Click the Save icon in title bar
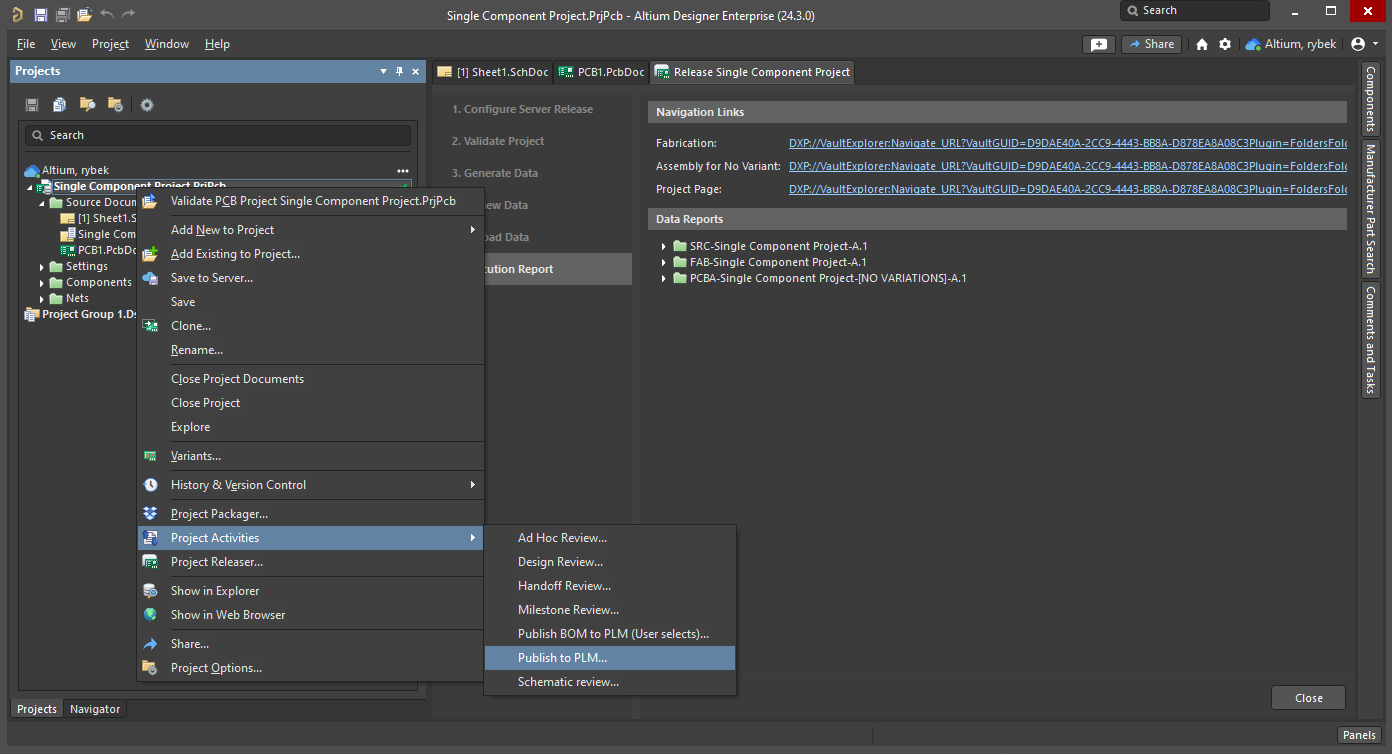Viewport: 1392px width, 755px height. [40, 14]
